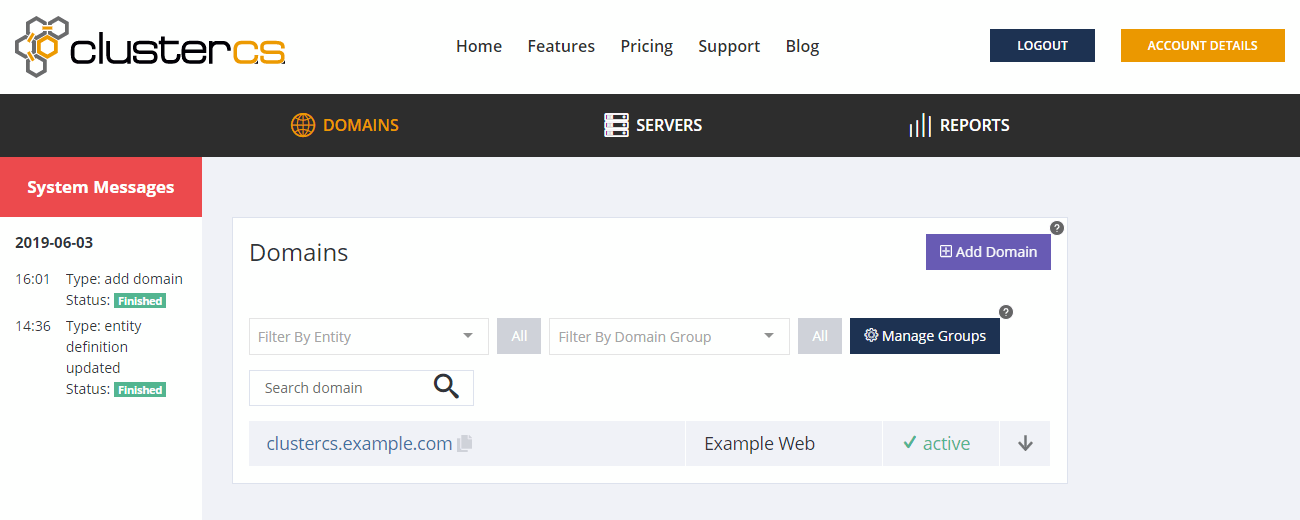The height and width of the screenshot is (520, 1300).
Task: Click help icon above Manage Groups button
Action: (1006, 312)
